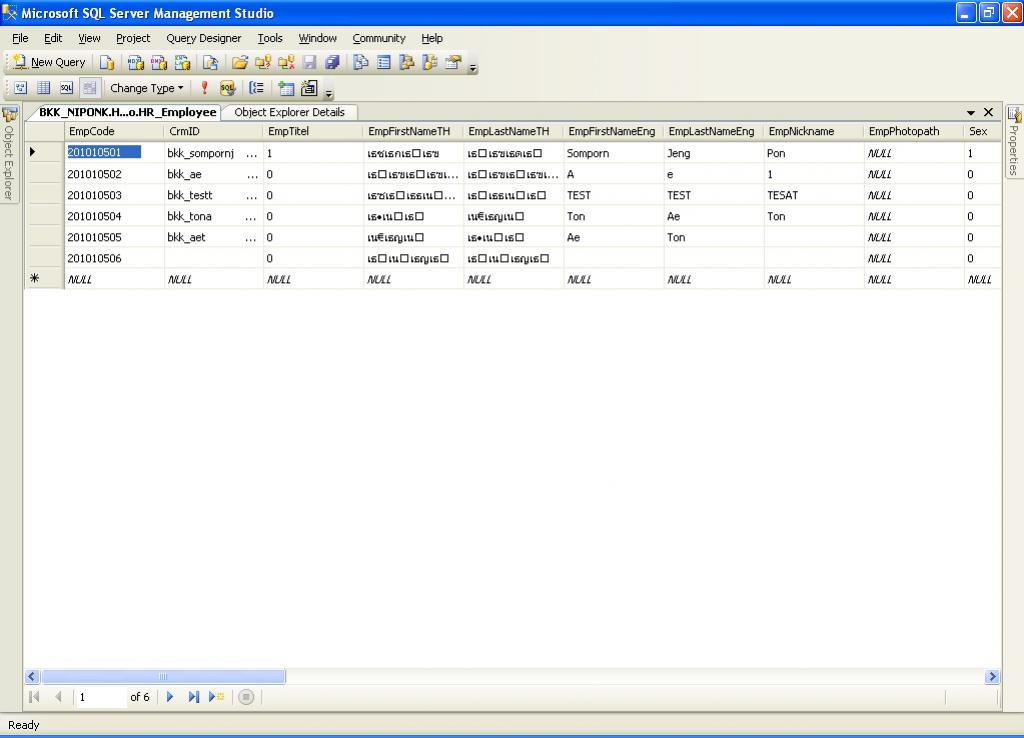Click the New Query toolbar button
1024x738 pixels.
(49, 62)
